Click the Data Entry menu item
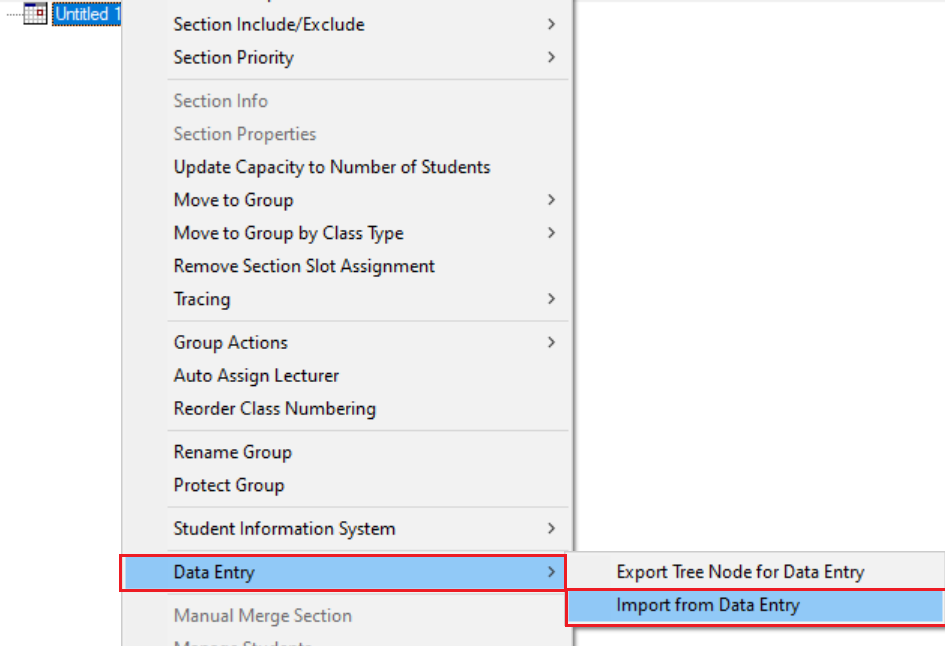Viewport: 945px width, 646px height. point(214,572)
